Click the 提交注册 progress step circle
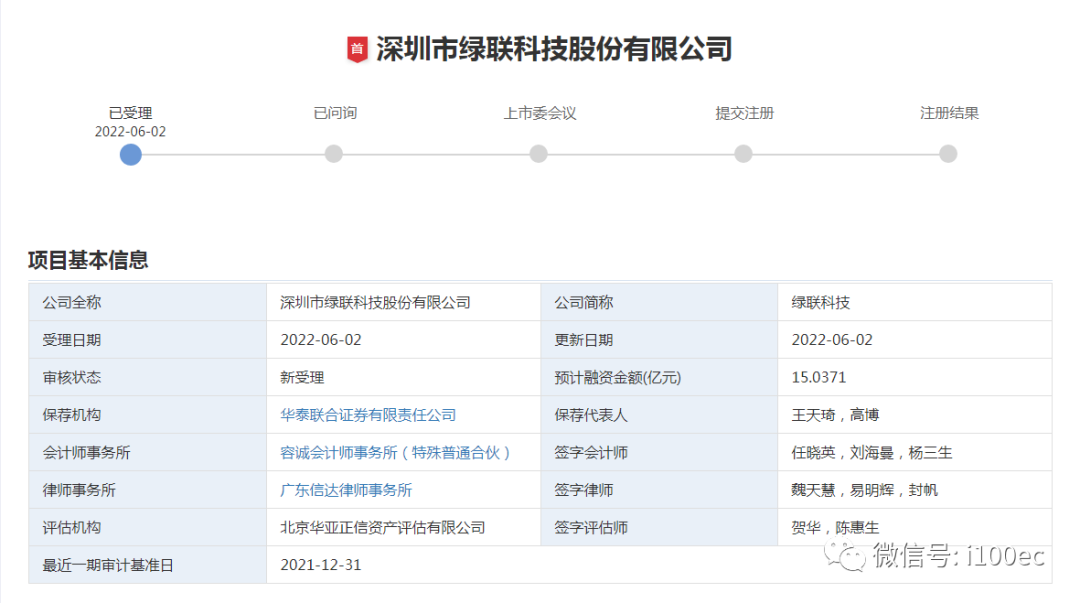 point(743,154)
